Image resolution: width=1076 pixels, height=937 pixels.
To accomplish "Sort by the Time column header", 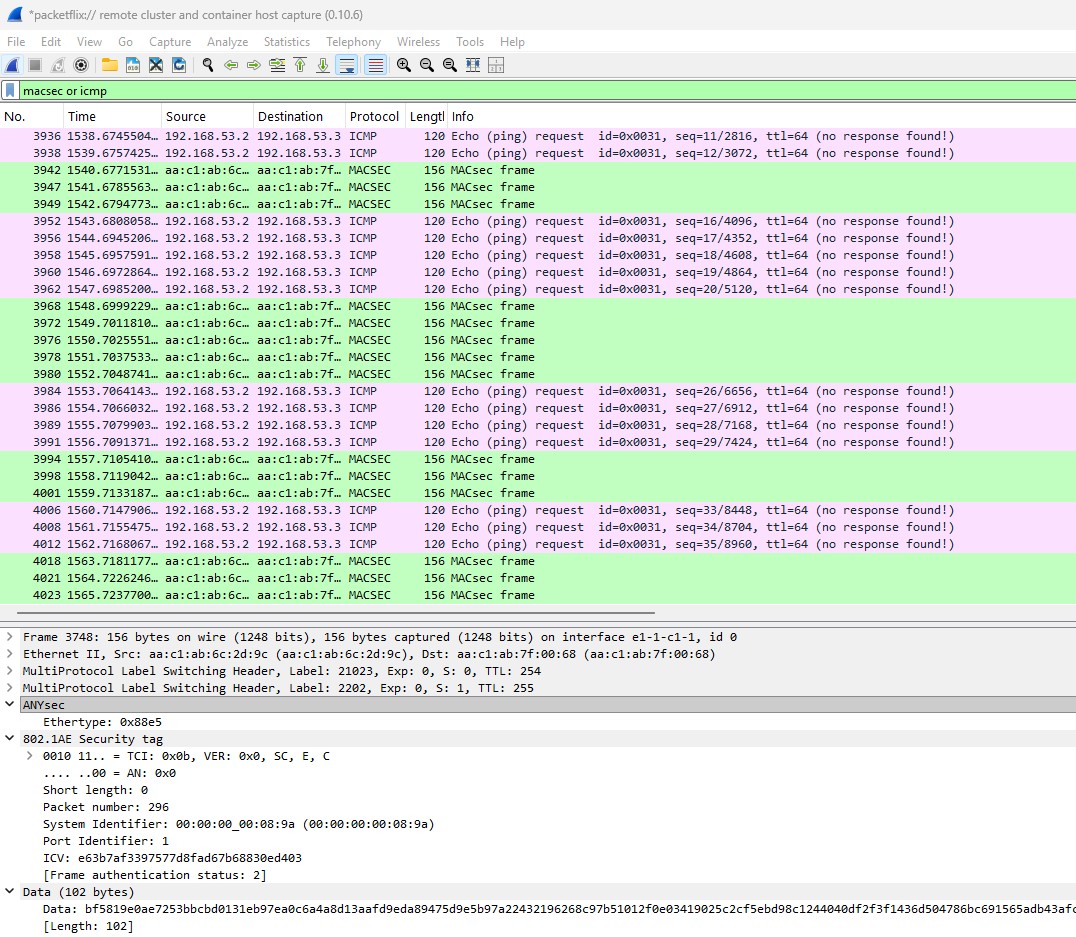I will point(113,117).
